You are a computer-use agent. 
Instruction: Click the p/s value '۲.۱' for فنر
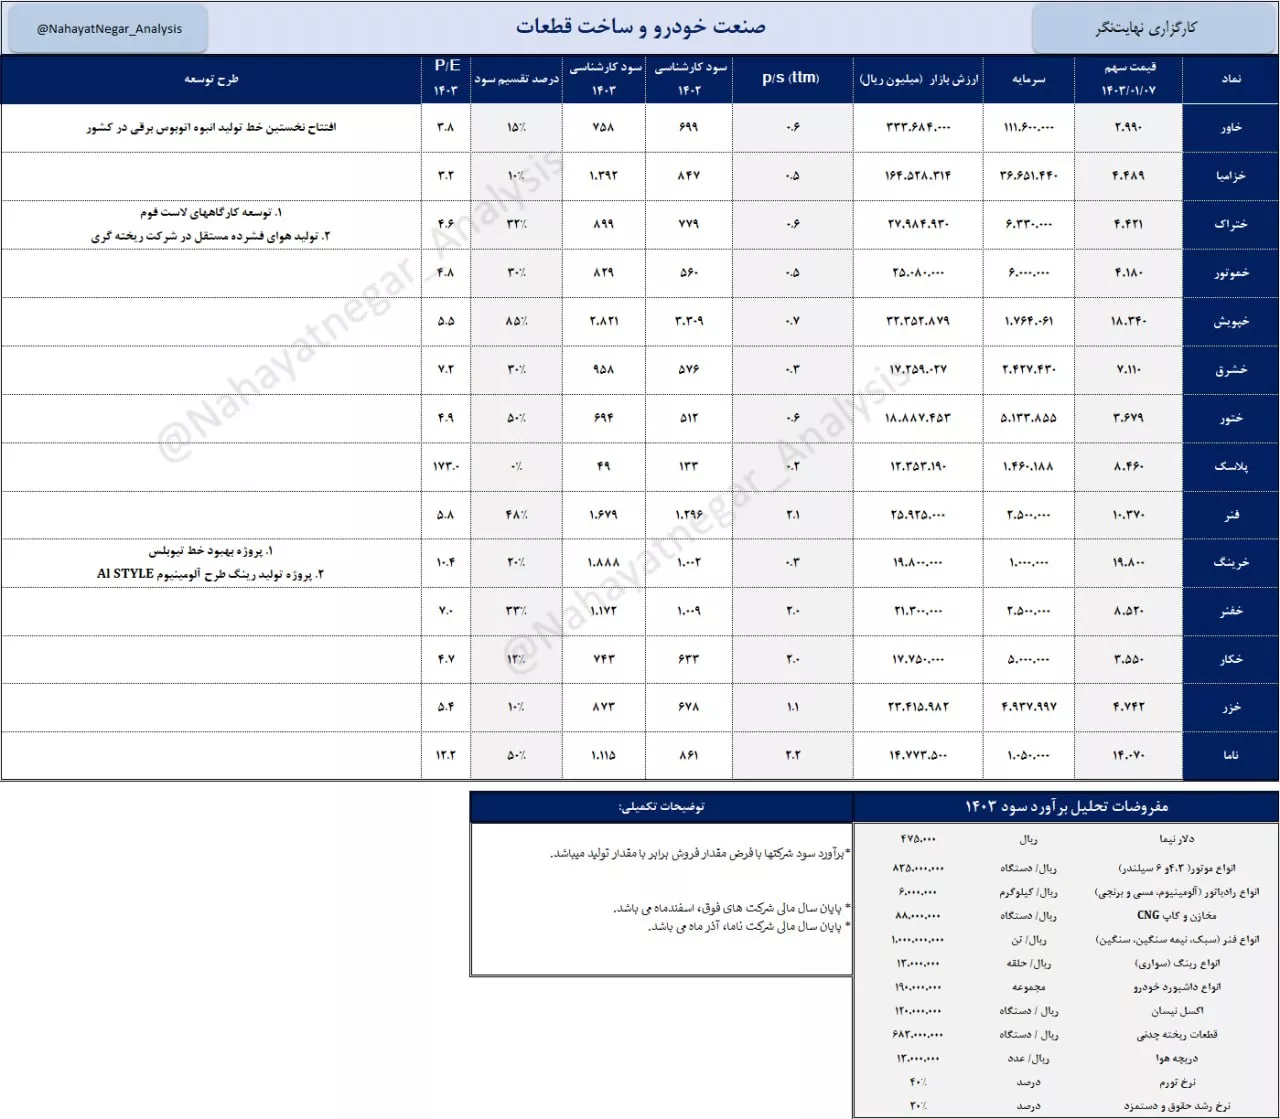click(792, 514)
